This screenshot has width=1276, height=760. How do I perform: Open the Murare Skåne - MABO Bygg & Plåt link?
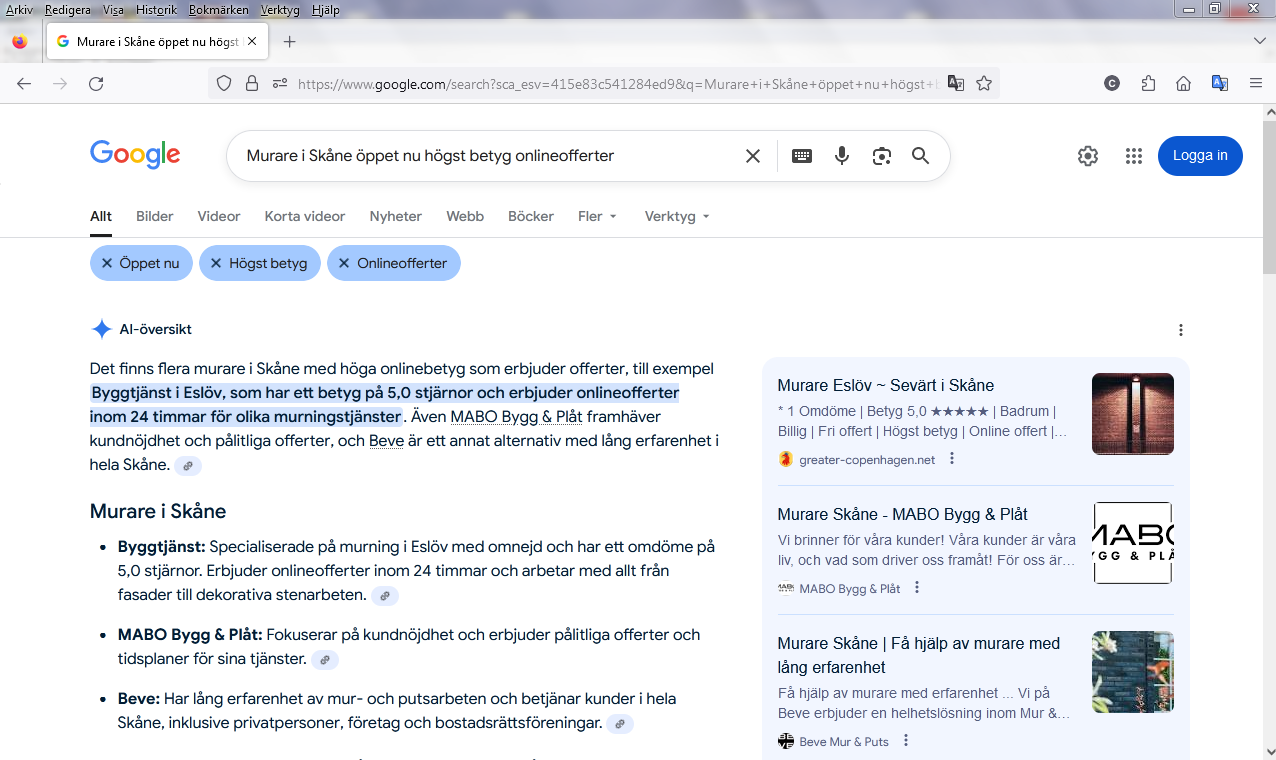point(902,515)
